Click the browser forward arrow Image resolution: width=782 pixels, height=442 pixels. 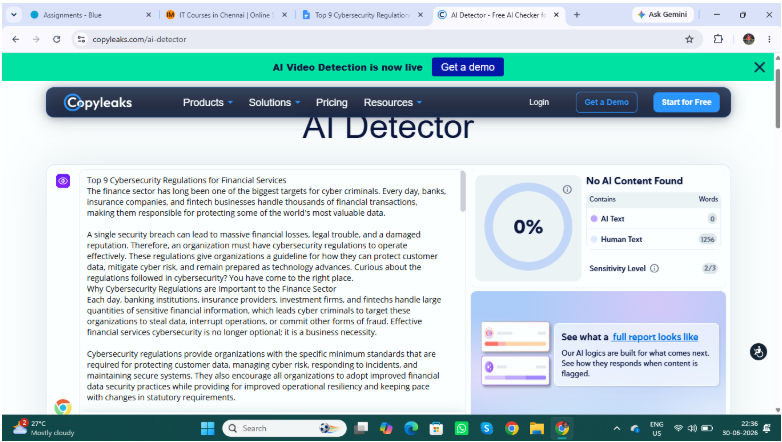coord(36,39)
